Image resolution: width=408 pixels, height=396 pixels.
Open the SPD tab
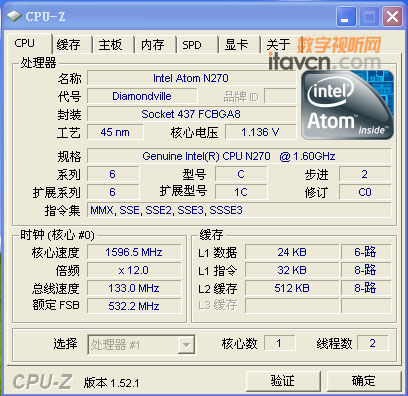(192, 44)
